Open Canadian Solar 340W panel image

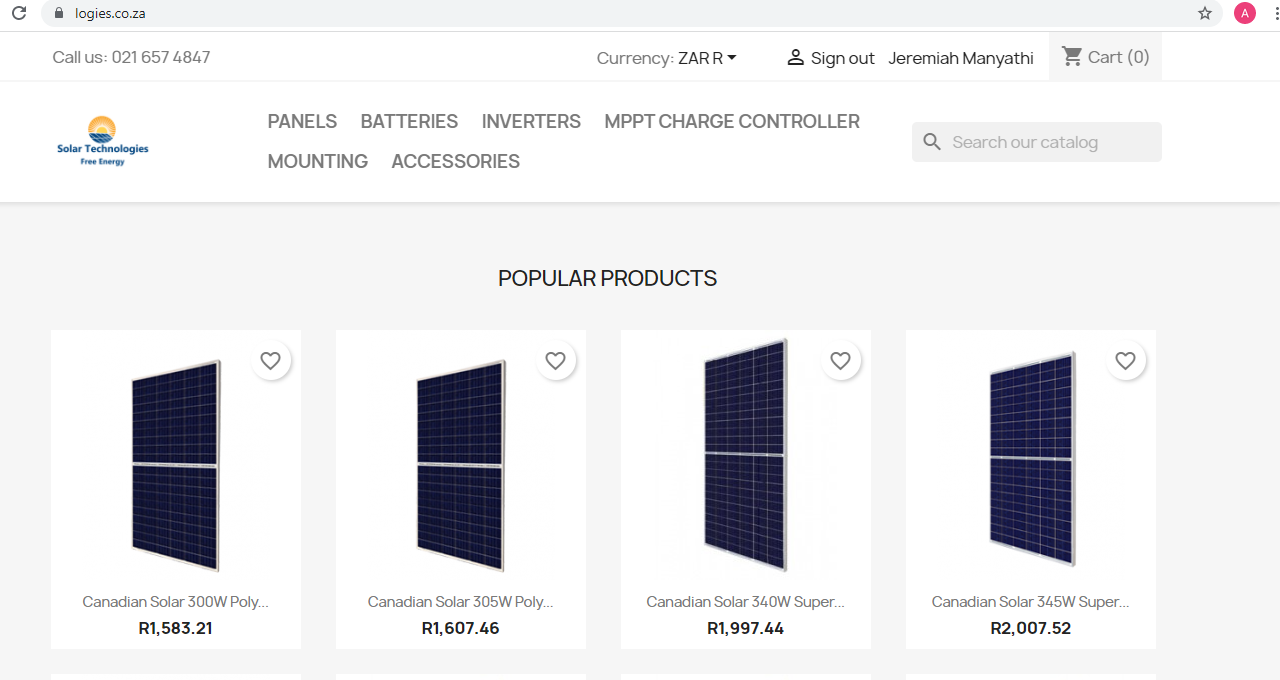[x=745, y=455]
